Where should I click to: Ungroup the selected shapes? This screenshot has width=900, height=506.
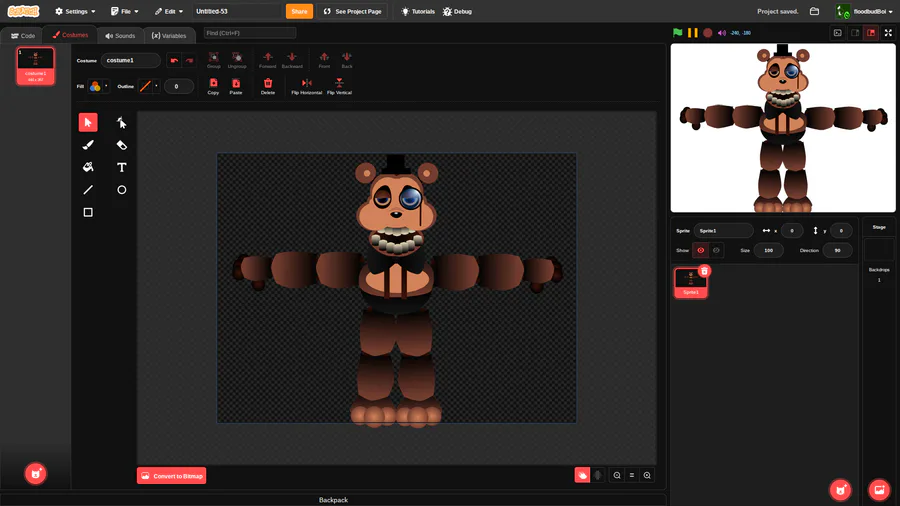[236, 60]
